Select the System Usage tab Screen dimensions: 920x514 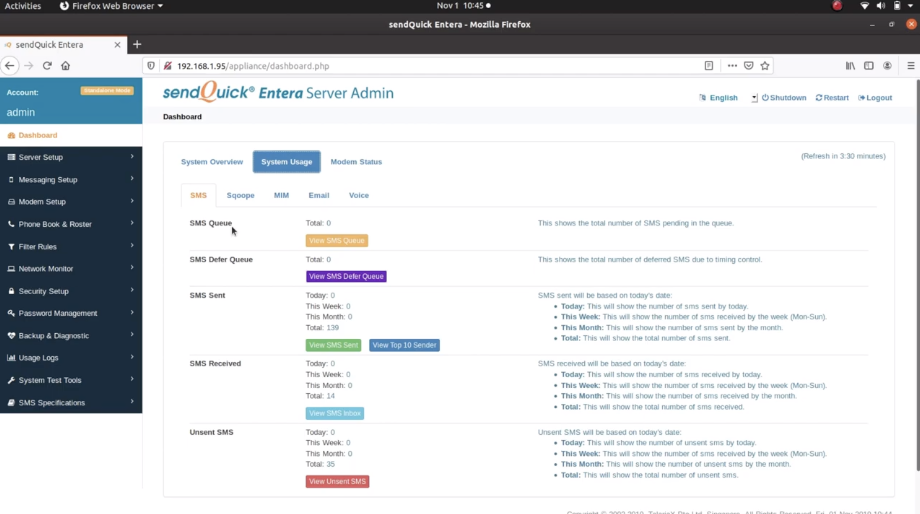click(x=286, y=162)
